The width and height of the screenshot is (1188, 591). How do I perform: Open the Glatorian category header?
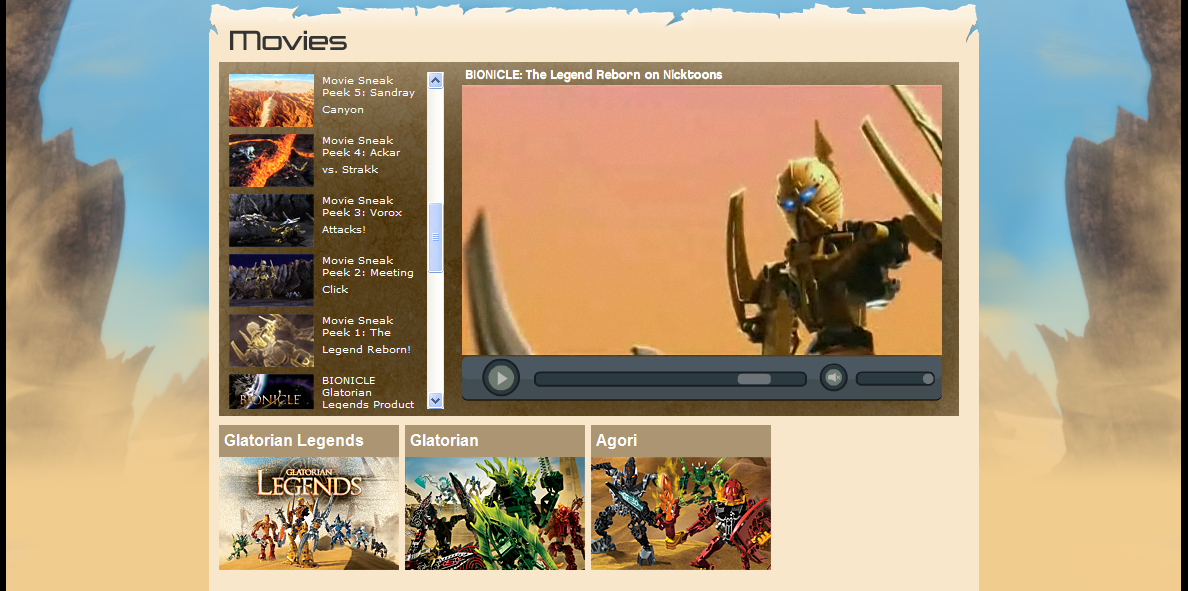[x=495, y=441]
